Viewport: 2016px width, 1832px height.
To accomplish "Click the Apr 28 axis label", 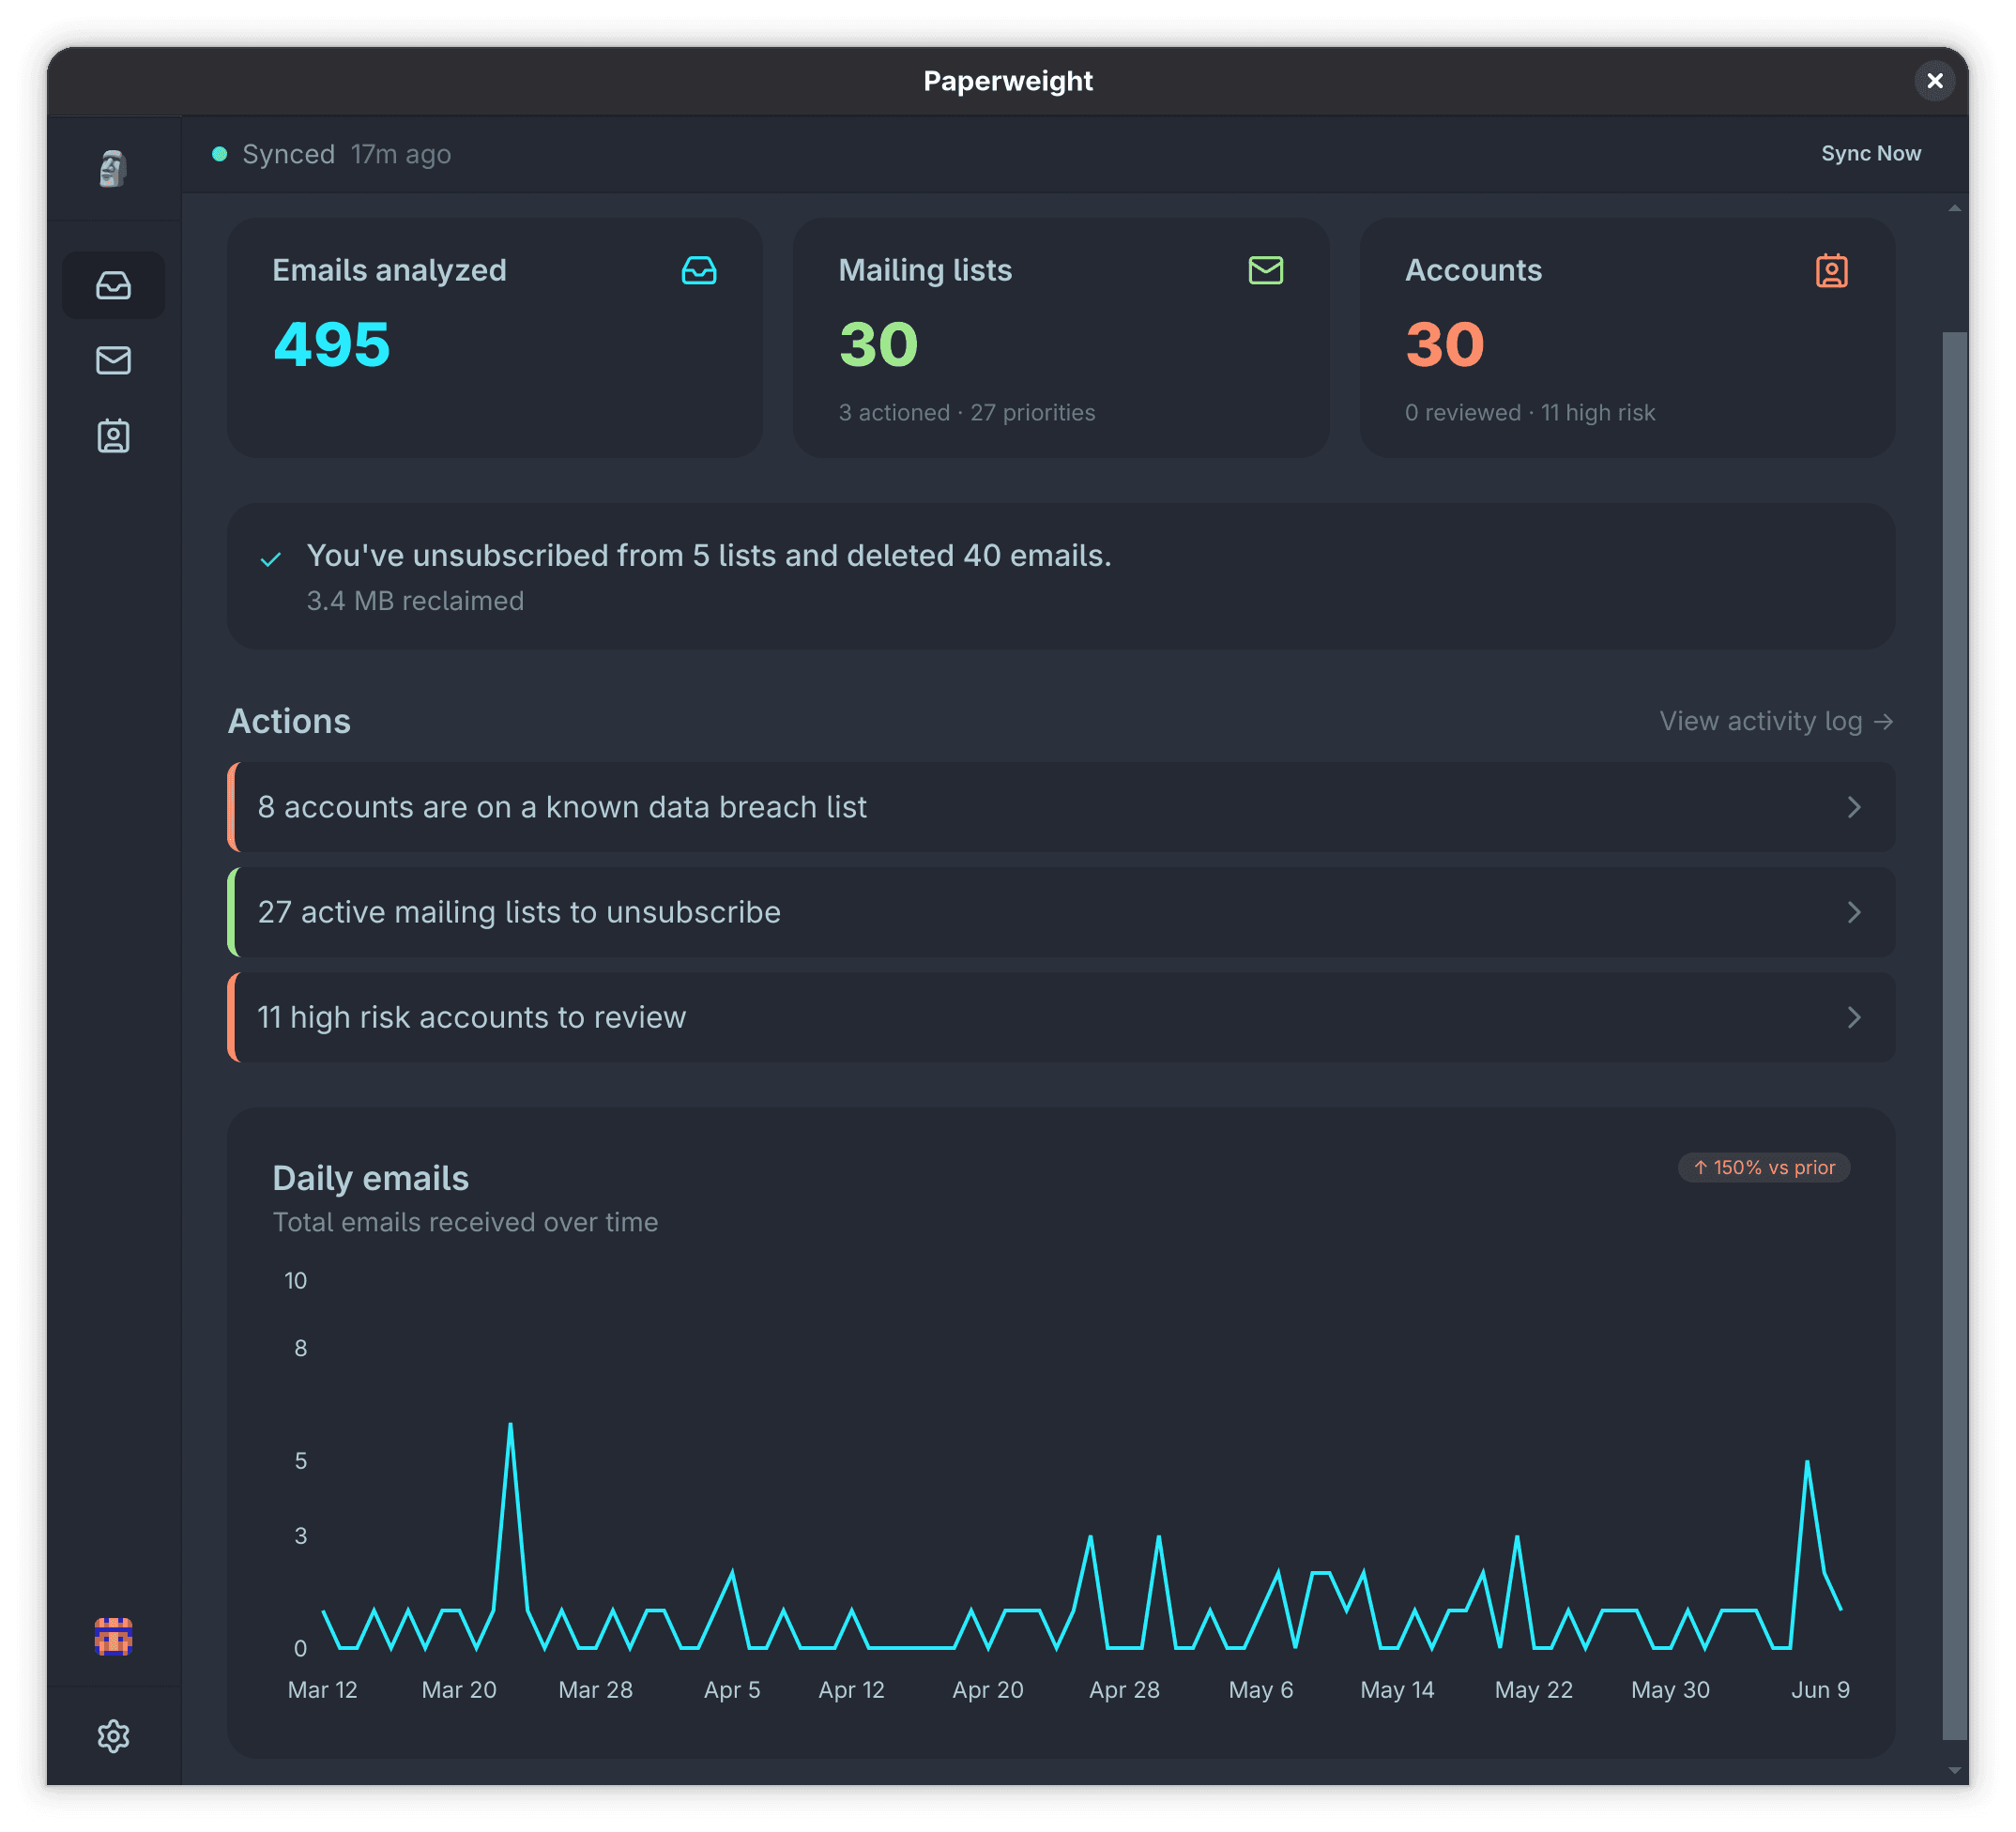I will tap(1124, 1689).
